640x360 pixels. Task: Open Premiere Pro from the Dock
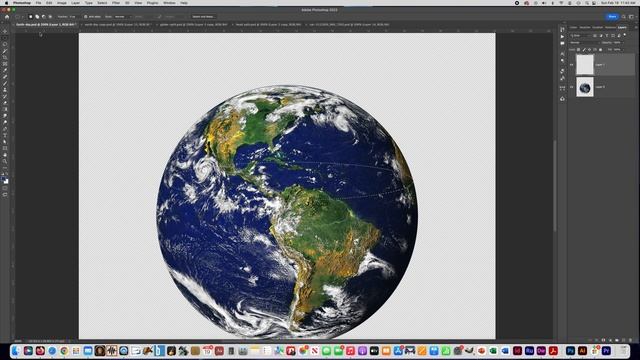(606, 351)
